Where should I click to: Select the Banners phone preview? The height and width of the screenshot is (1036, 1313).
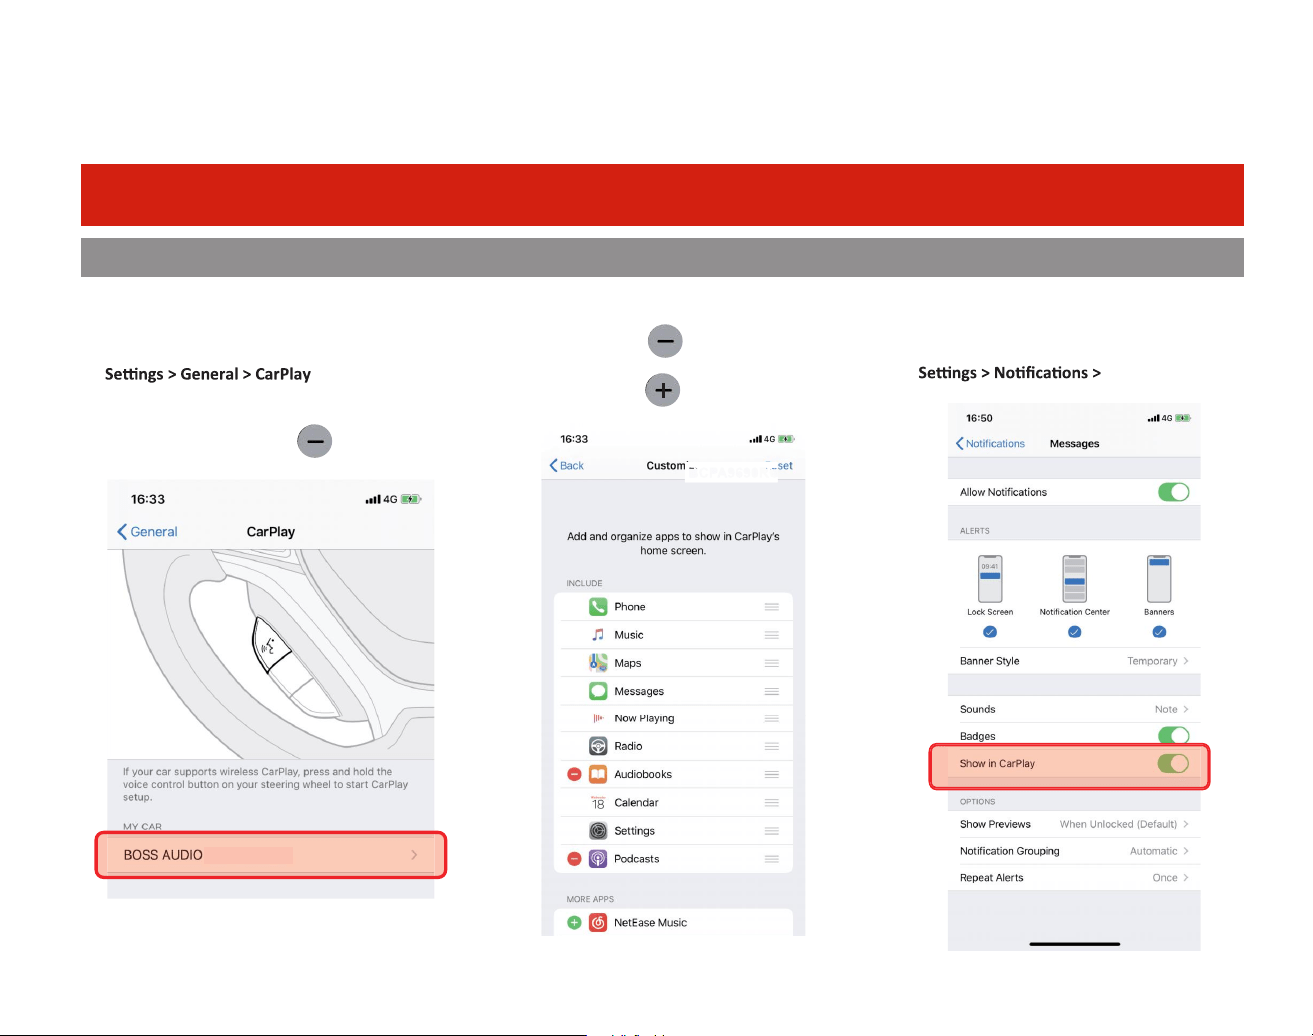[x=1159, y=579]
